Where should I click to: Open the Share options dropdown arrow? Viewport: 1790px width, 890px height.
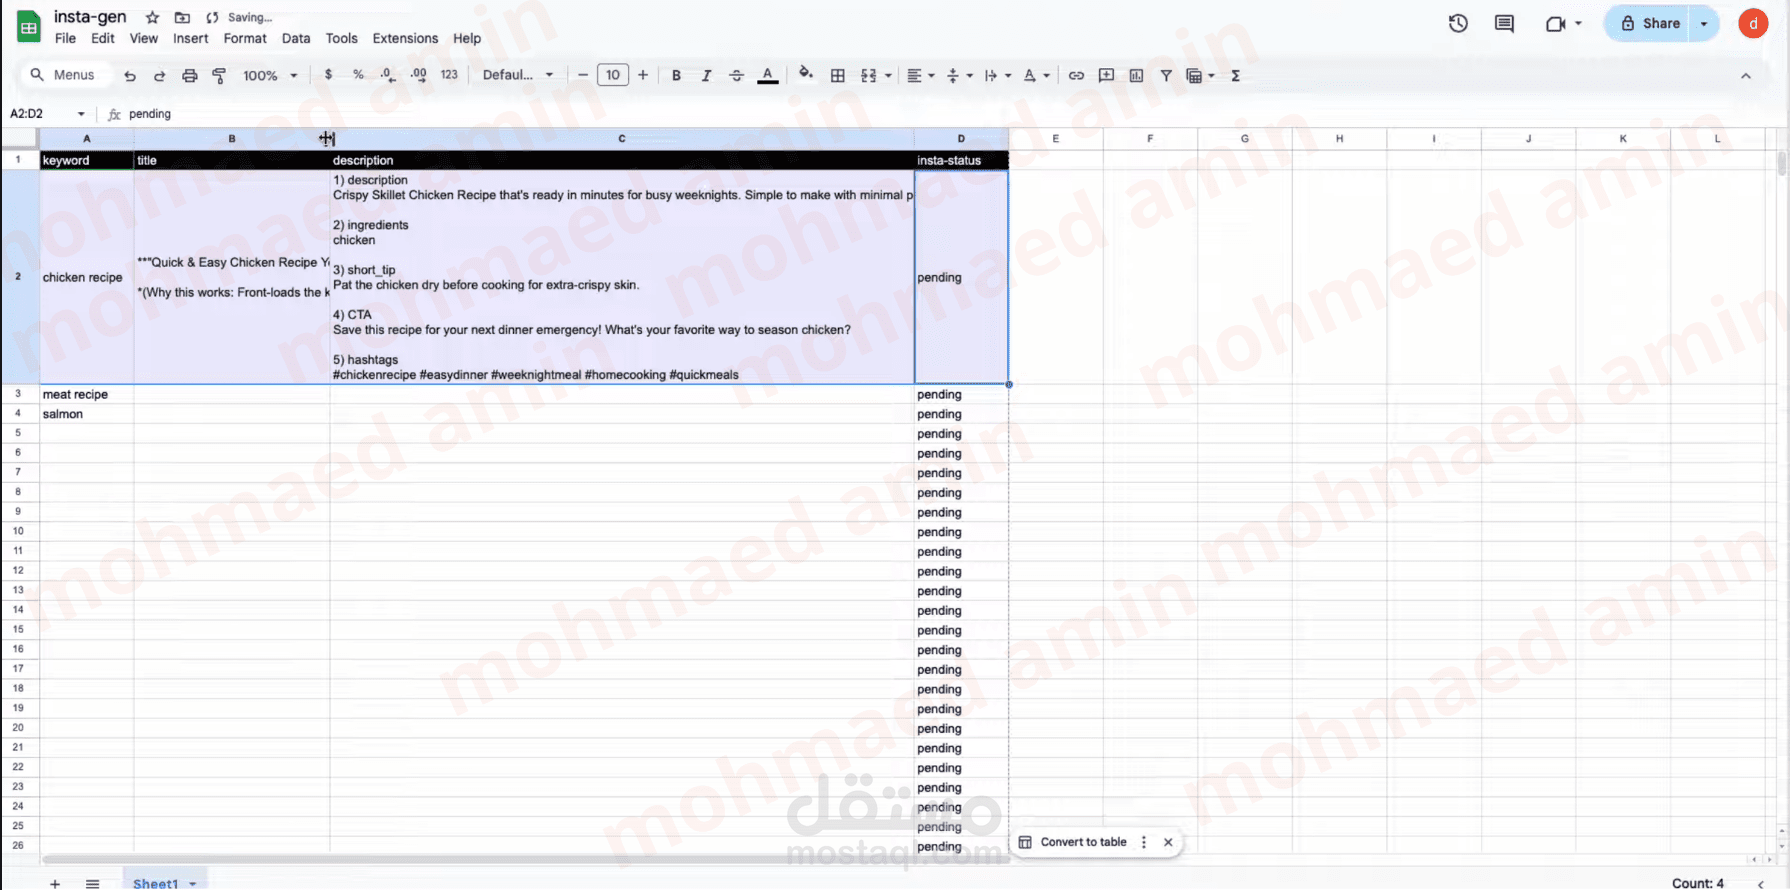[x=1704, y=23]
